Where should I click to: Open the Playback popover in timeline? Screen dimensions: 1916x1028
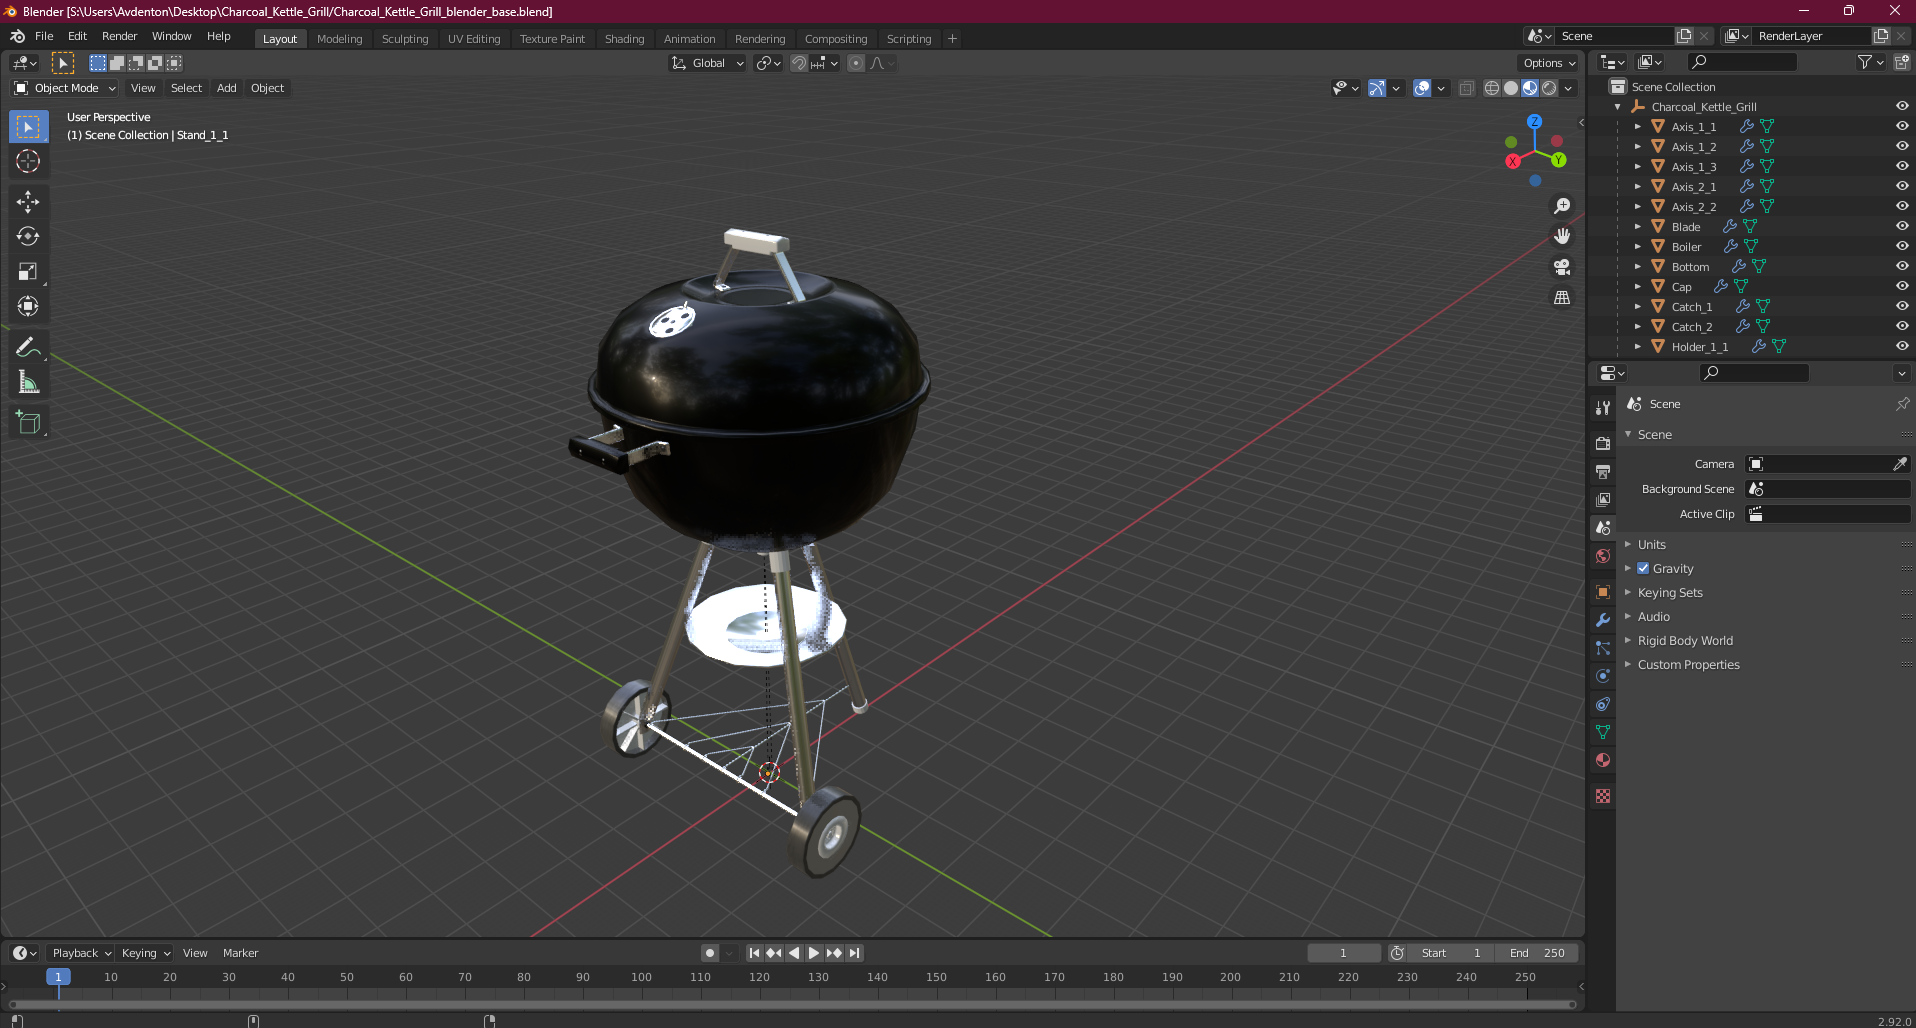pos(81,953)
